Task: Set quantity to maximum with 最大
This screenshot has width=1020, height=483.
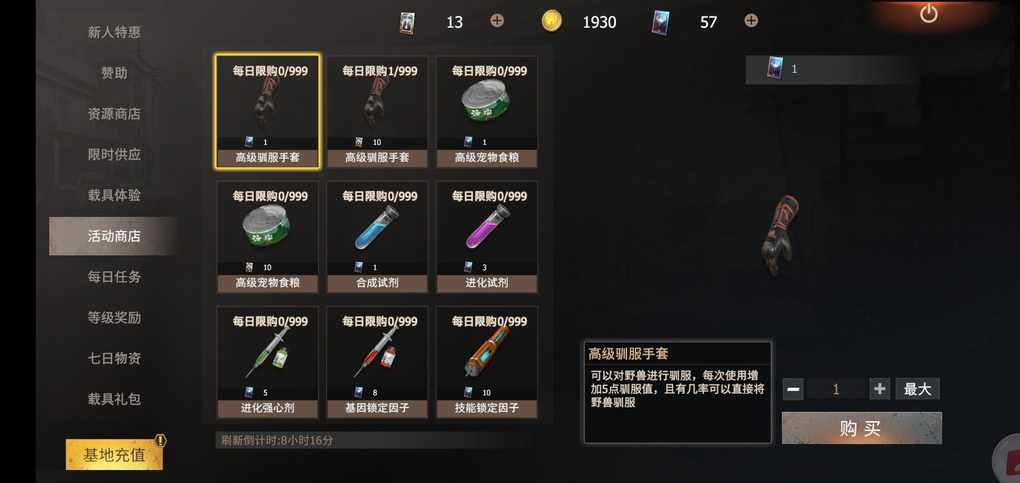Action: click(x=917, y=389)
